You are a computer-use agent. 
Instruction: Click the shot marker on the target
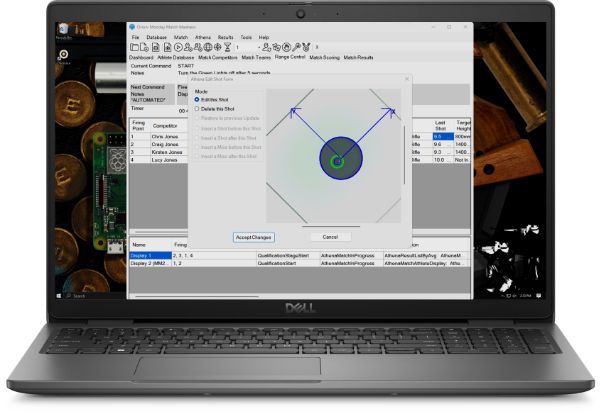tap(337, 162)
